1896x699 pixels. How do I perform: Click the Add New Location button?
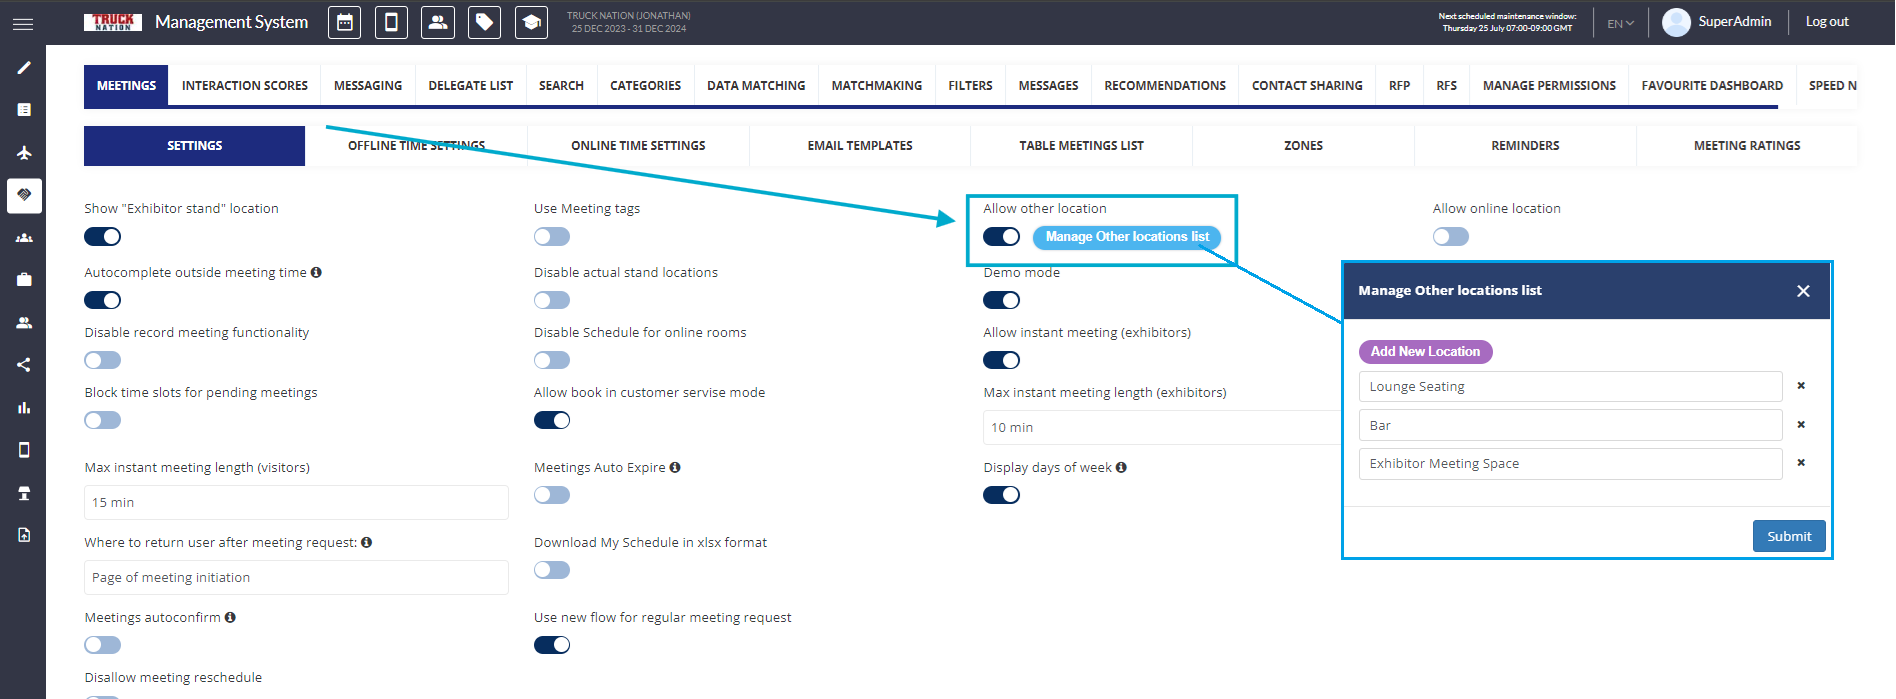point(1425,352)
